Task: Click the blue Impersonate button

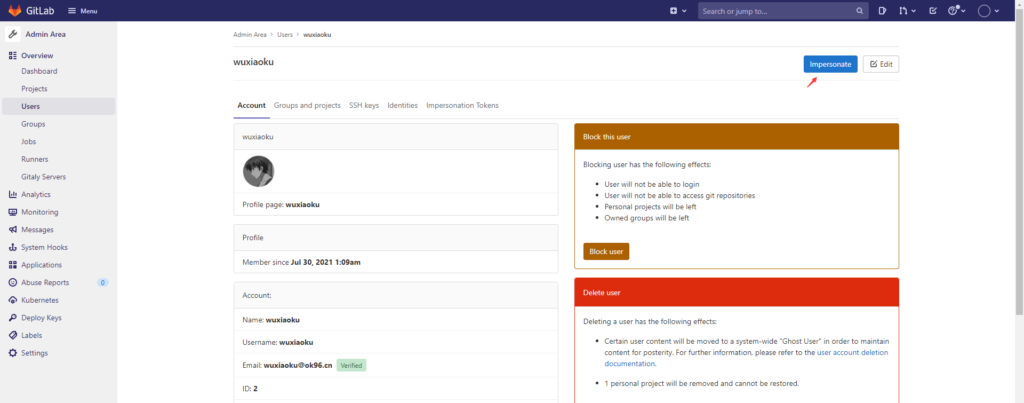Action: (830, 64)
